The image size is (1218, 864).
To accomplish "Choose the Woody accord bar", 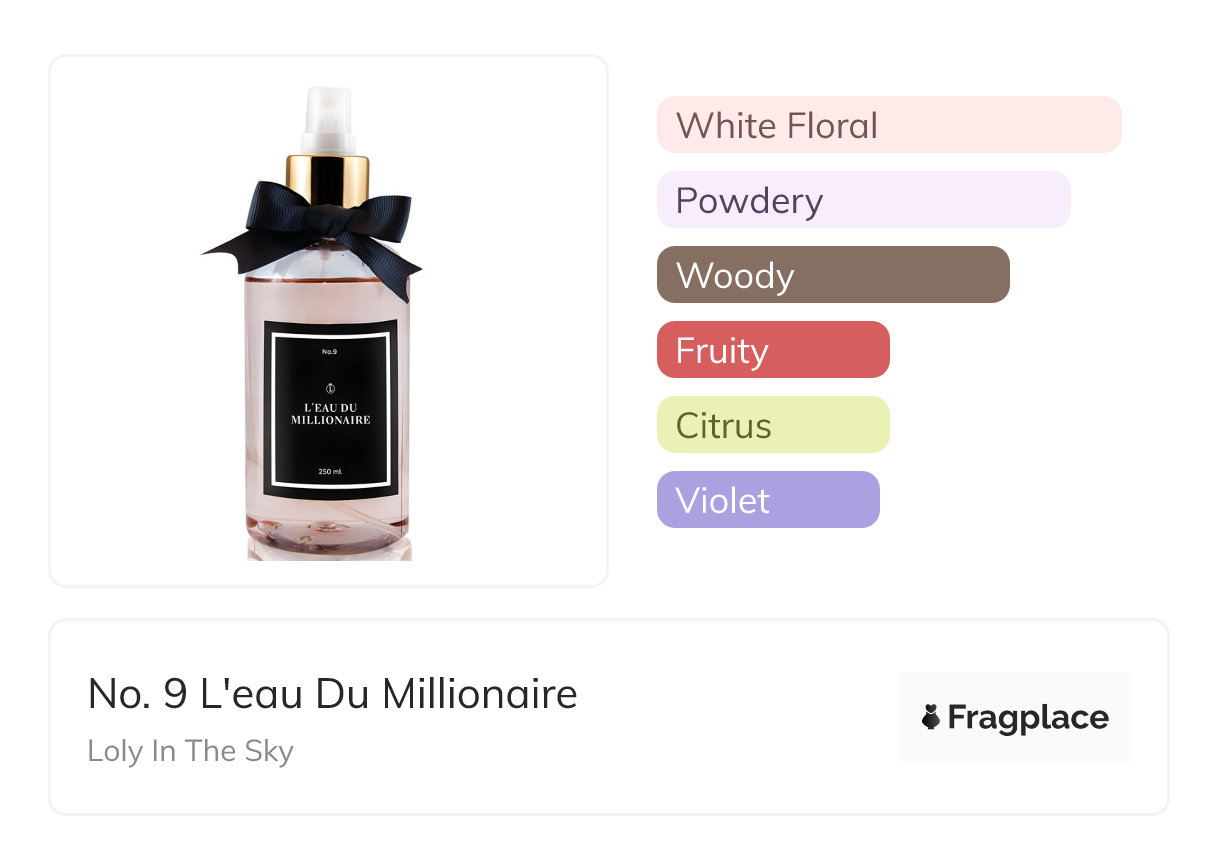I will [x=833, y=275].
